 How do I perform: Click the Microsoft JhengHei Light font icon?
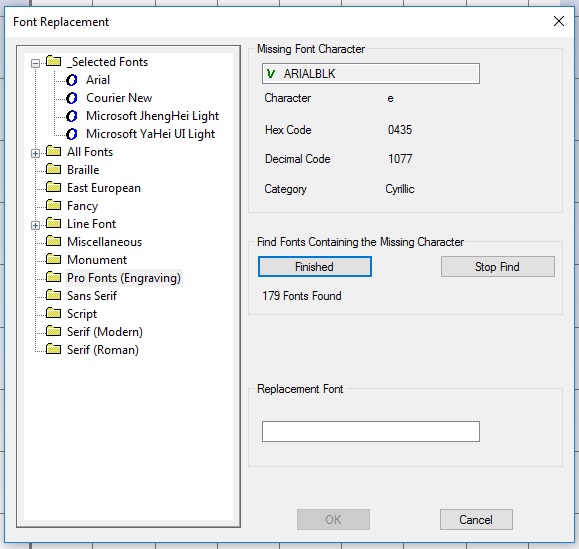(x=72, y=116)
